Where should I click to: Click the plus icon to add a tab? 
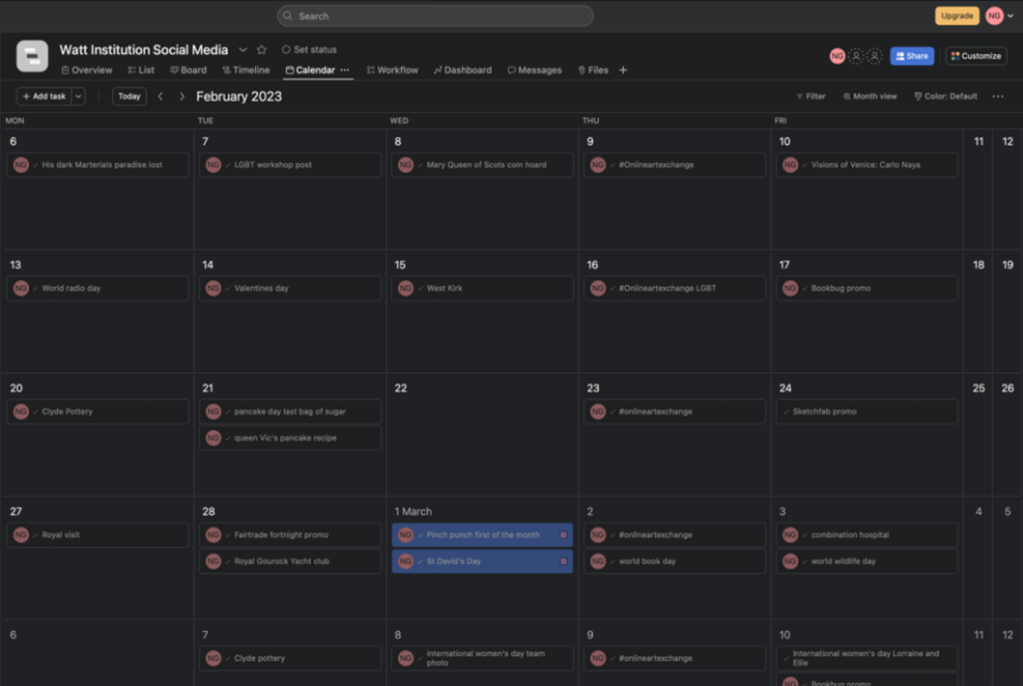click(x=623, y=70)
